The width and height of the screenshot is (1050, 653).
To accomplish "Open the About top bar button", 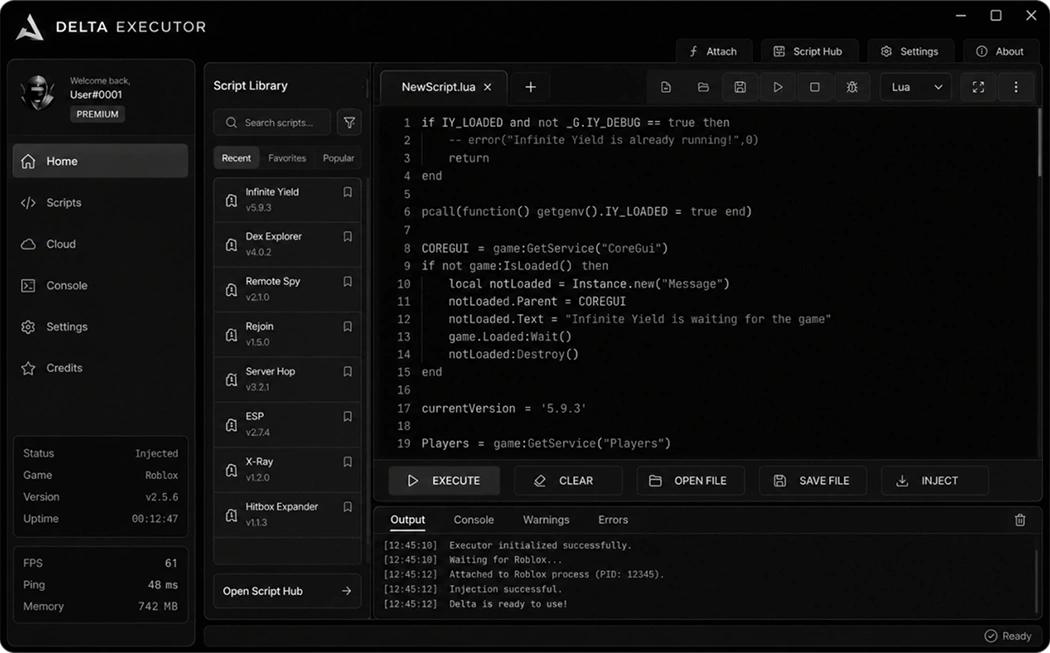I will (x=1000, y=52).
